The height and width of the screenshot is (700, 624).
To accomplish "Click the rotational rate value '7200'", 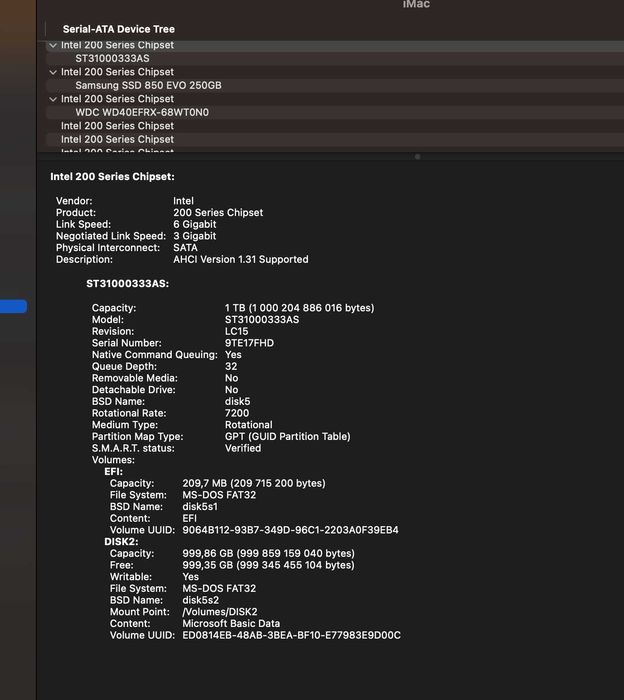I will tap(237, 413).
